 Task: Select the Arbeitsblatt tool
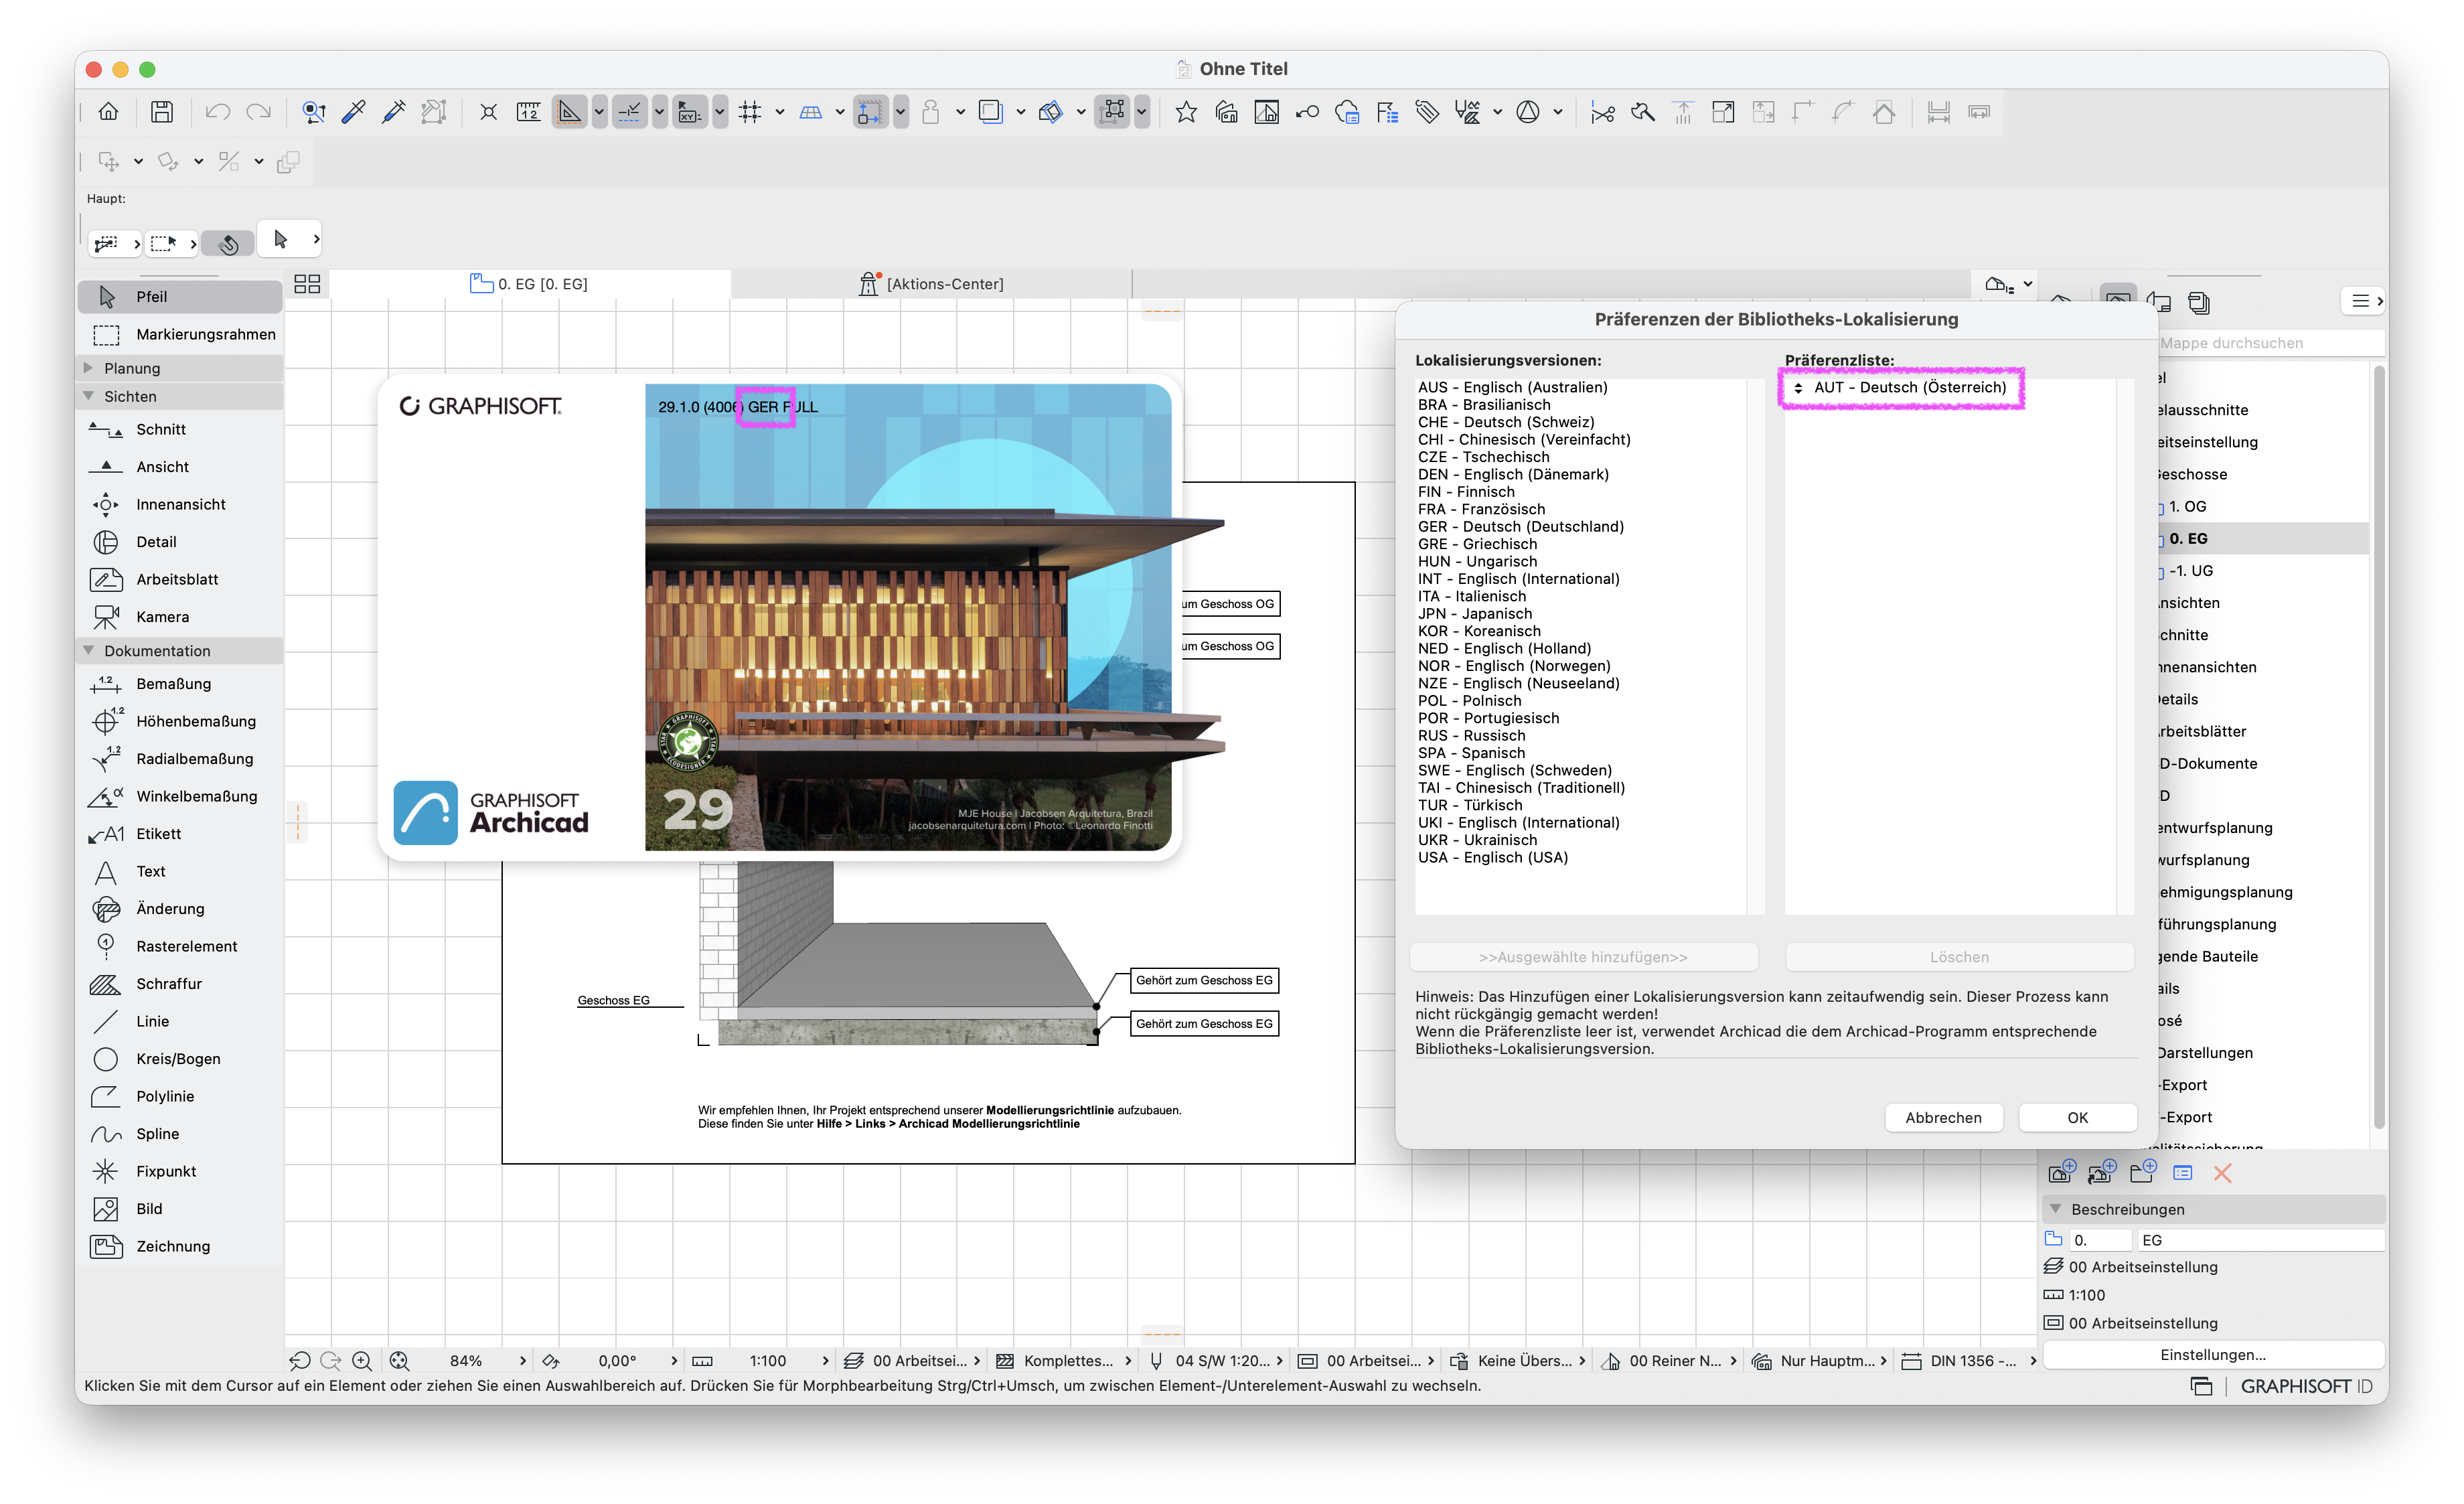pos(180,579)
